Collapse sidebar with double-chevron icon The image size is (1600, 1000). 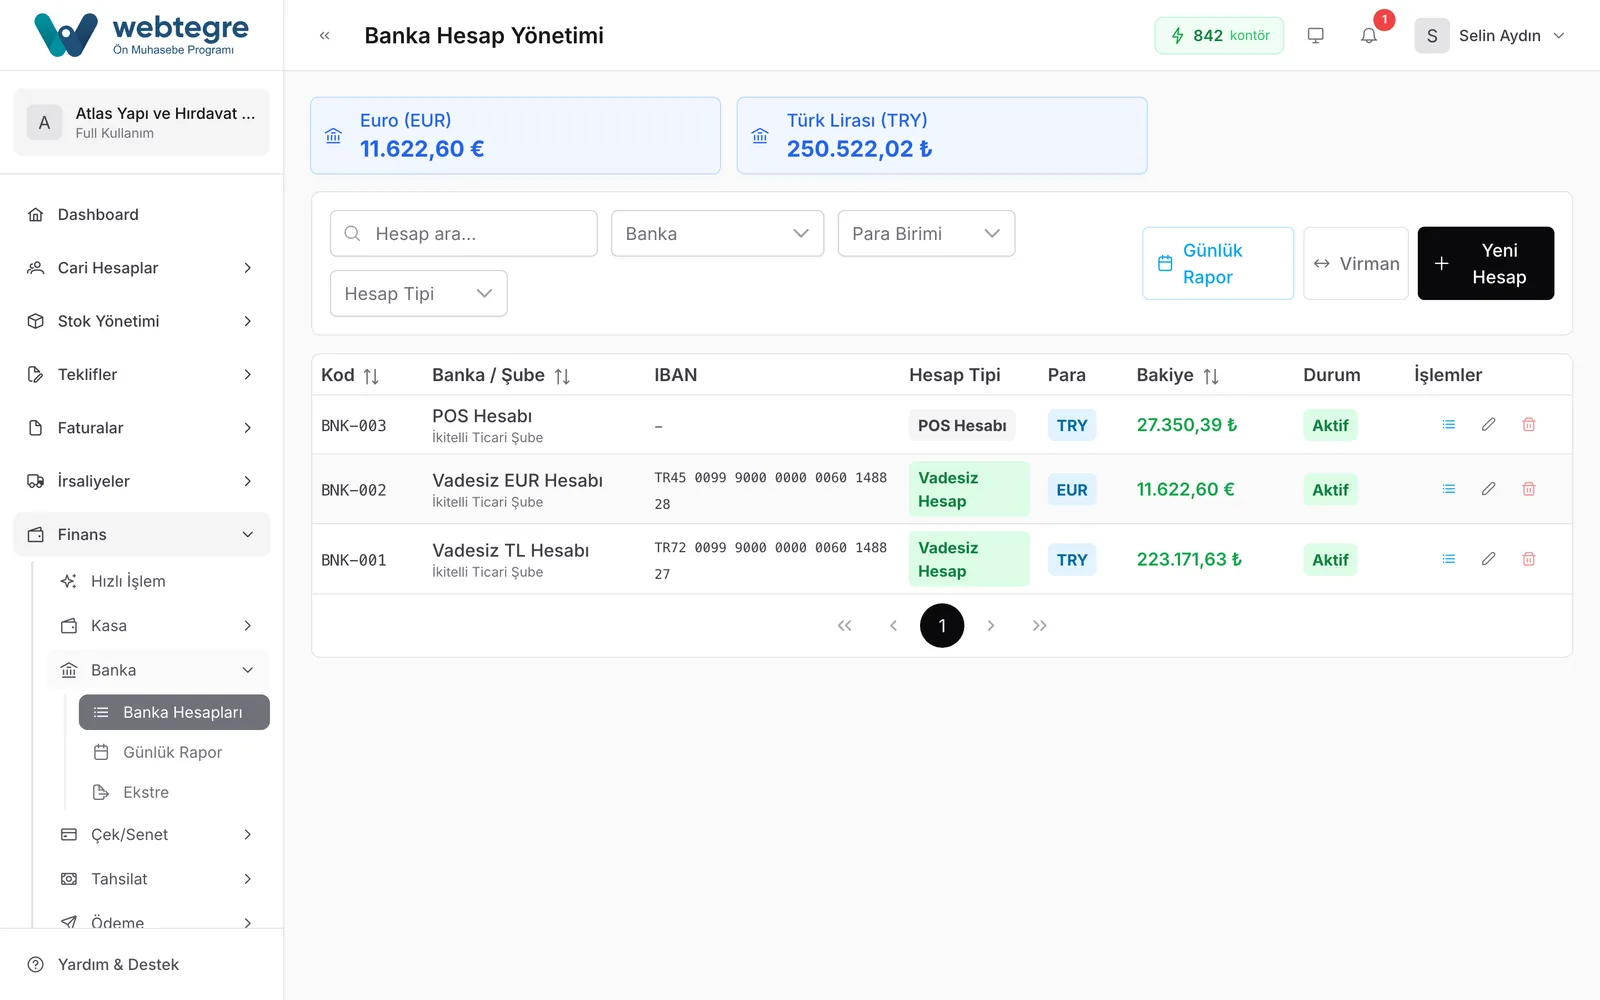324,35
